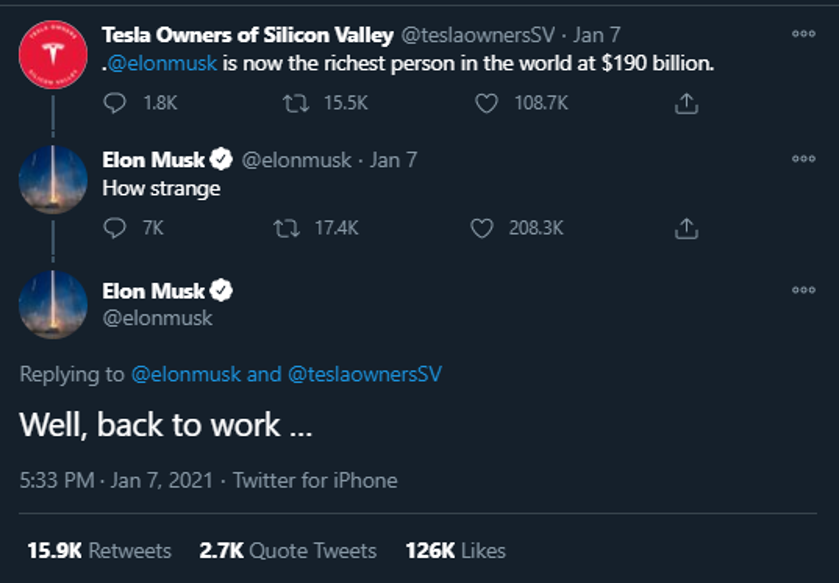Open more options for "Well, back to work" tweet

pos(803,290)
